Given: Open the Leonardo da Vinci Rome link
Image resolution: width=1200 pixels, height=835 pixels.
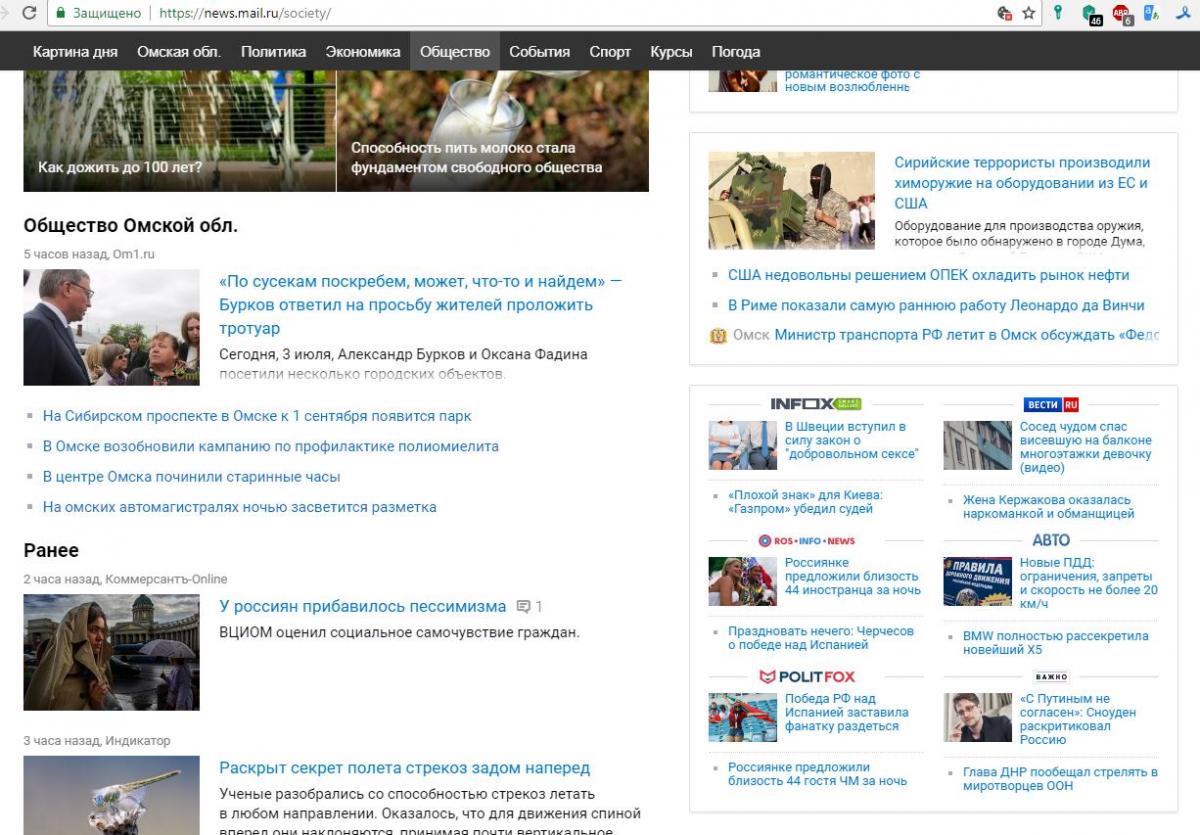Looking at the screenshot, I should pos(936,305).
